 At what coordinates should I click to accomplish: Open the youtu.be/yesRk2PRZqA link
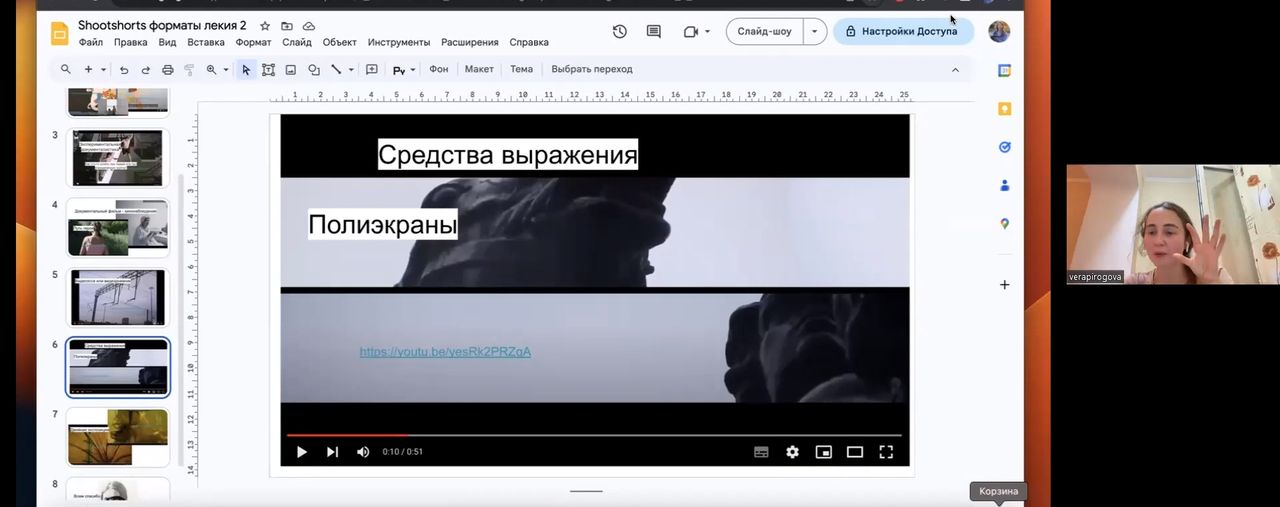[x=445, y=352]
